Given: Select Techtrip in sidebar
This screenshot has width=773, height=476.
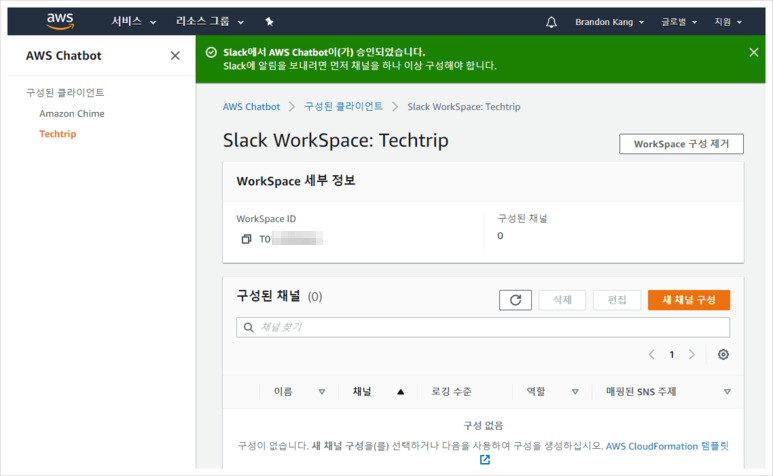Looking at the screenshot, I should 58,134.
